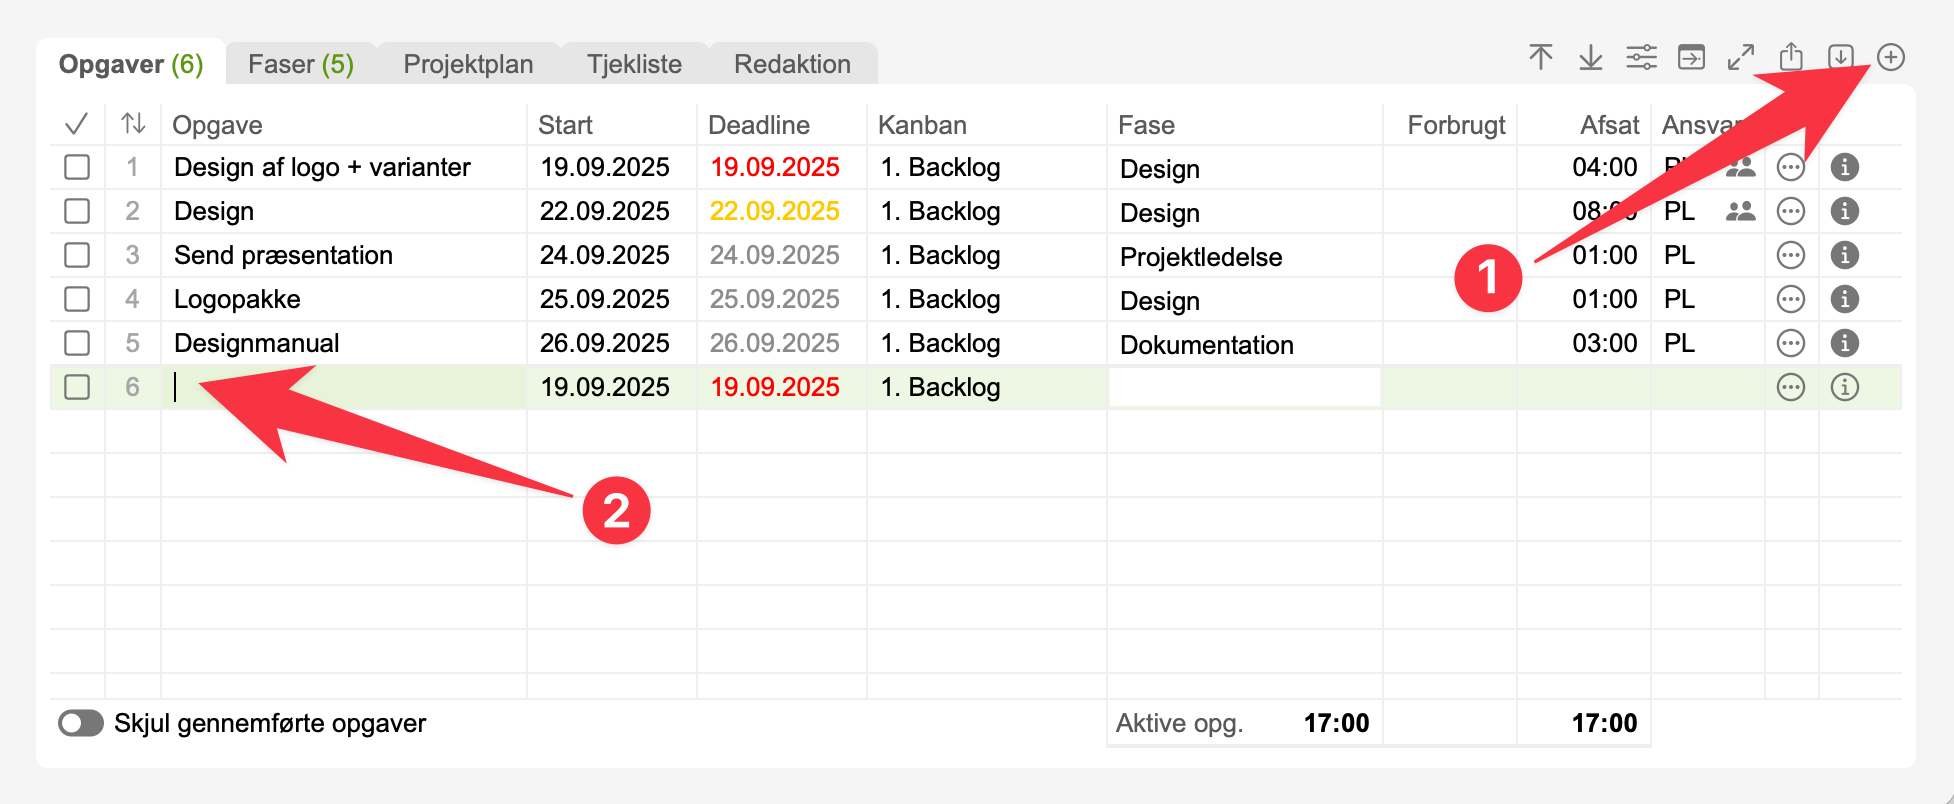Screen dimensions: 1954x804
Task: Click the add new task plus icon
Action: (1890, 58)
